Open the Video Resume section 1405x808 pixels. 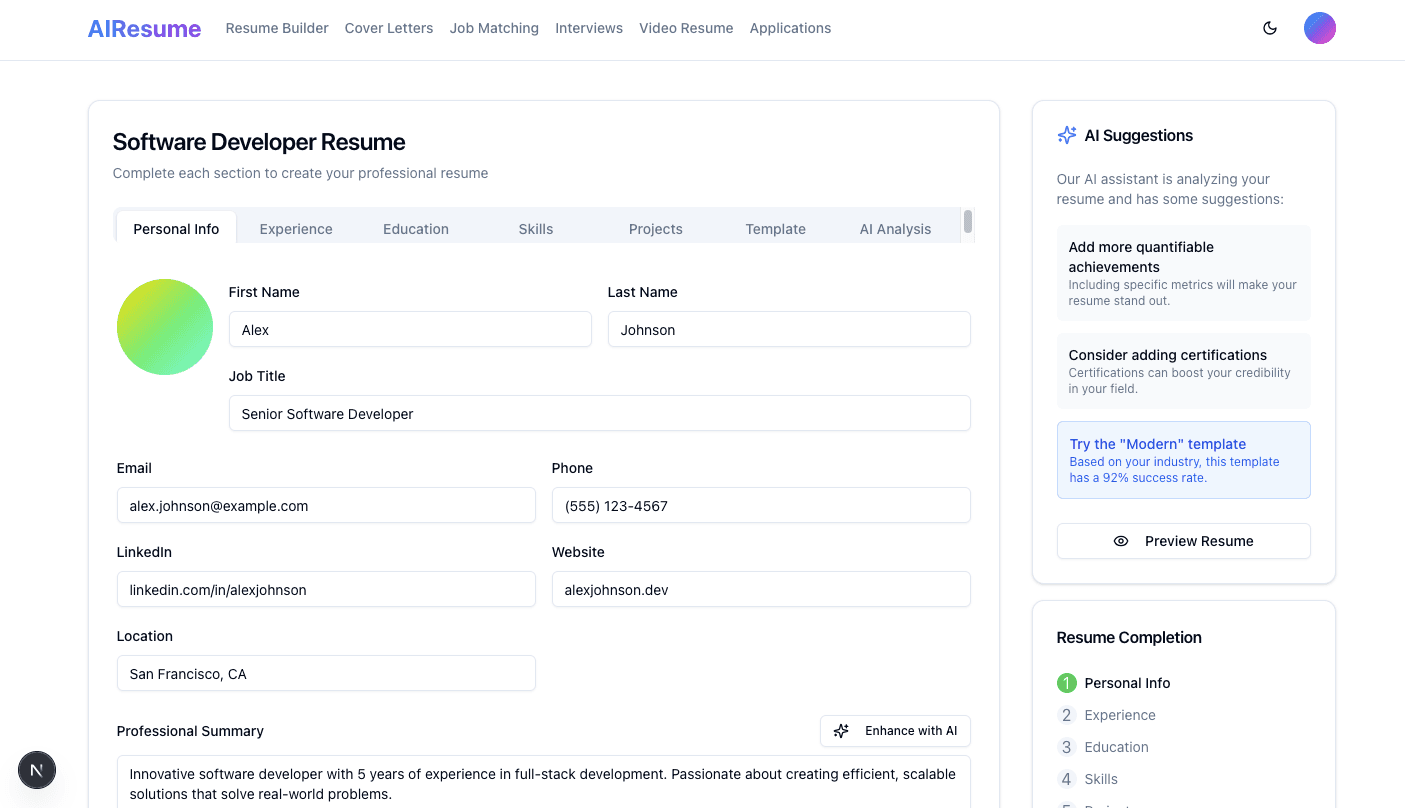pos(686,28)
